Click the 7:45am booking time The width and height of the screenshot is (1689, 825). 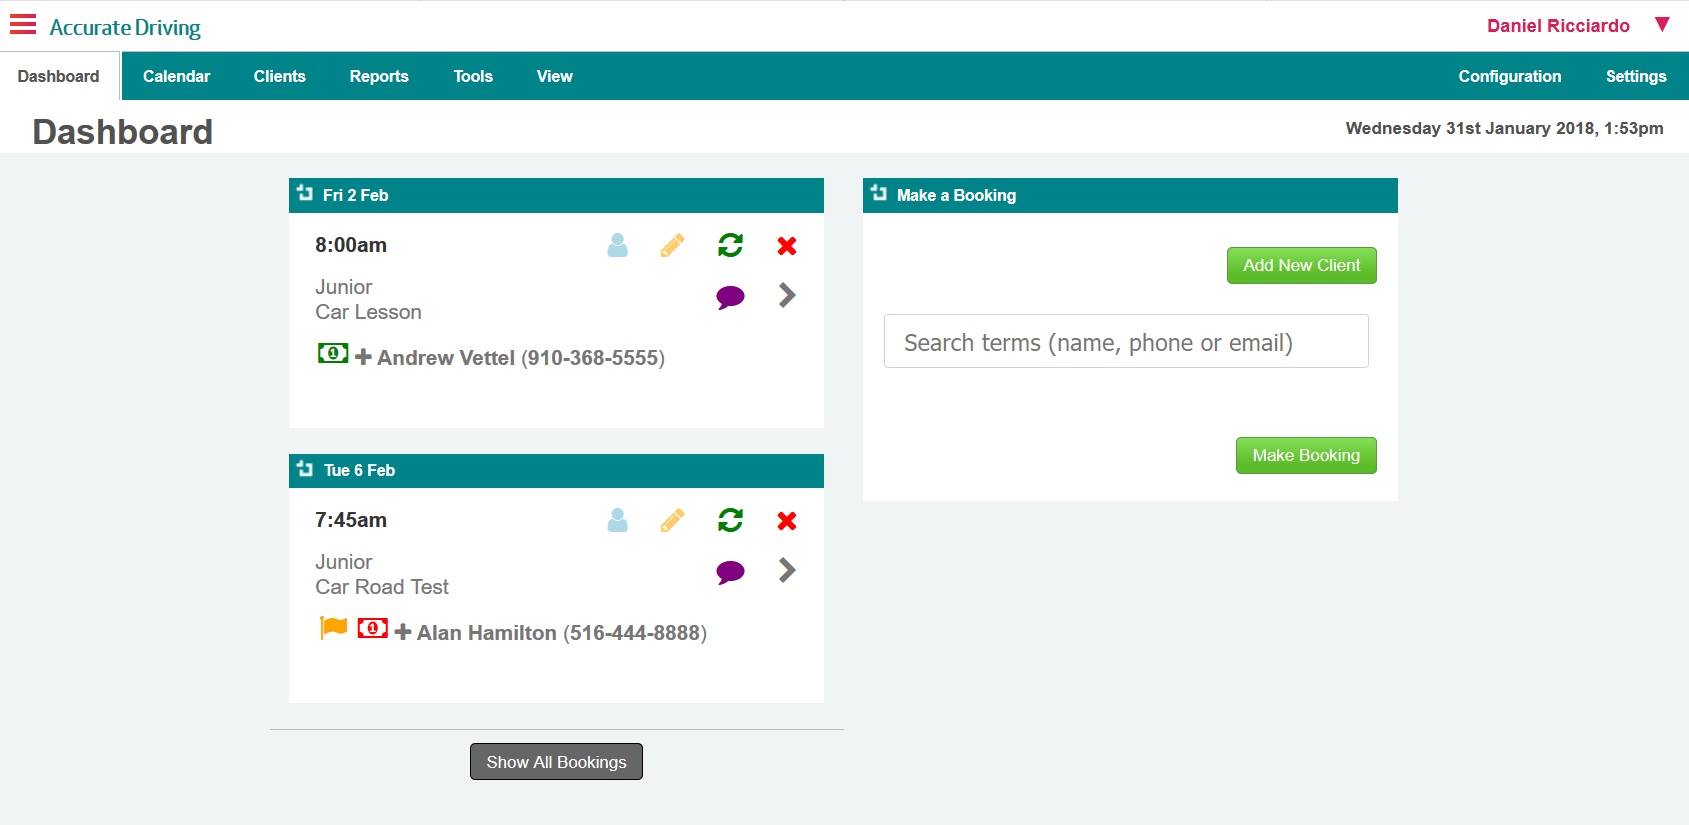[351, 520]
